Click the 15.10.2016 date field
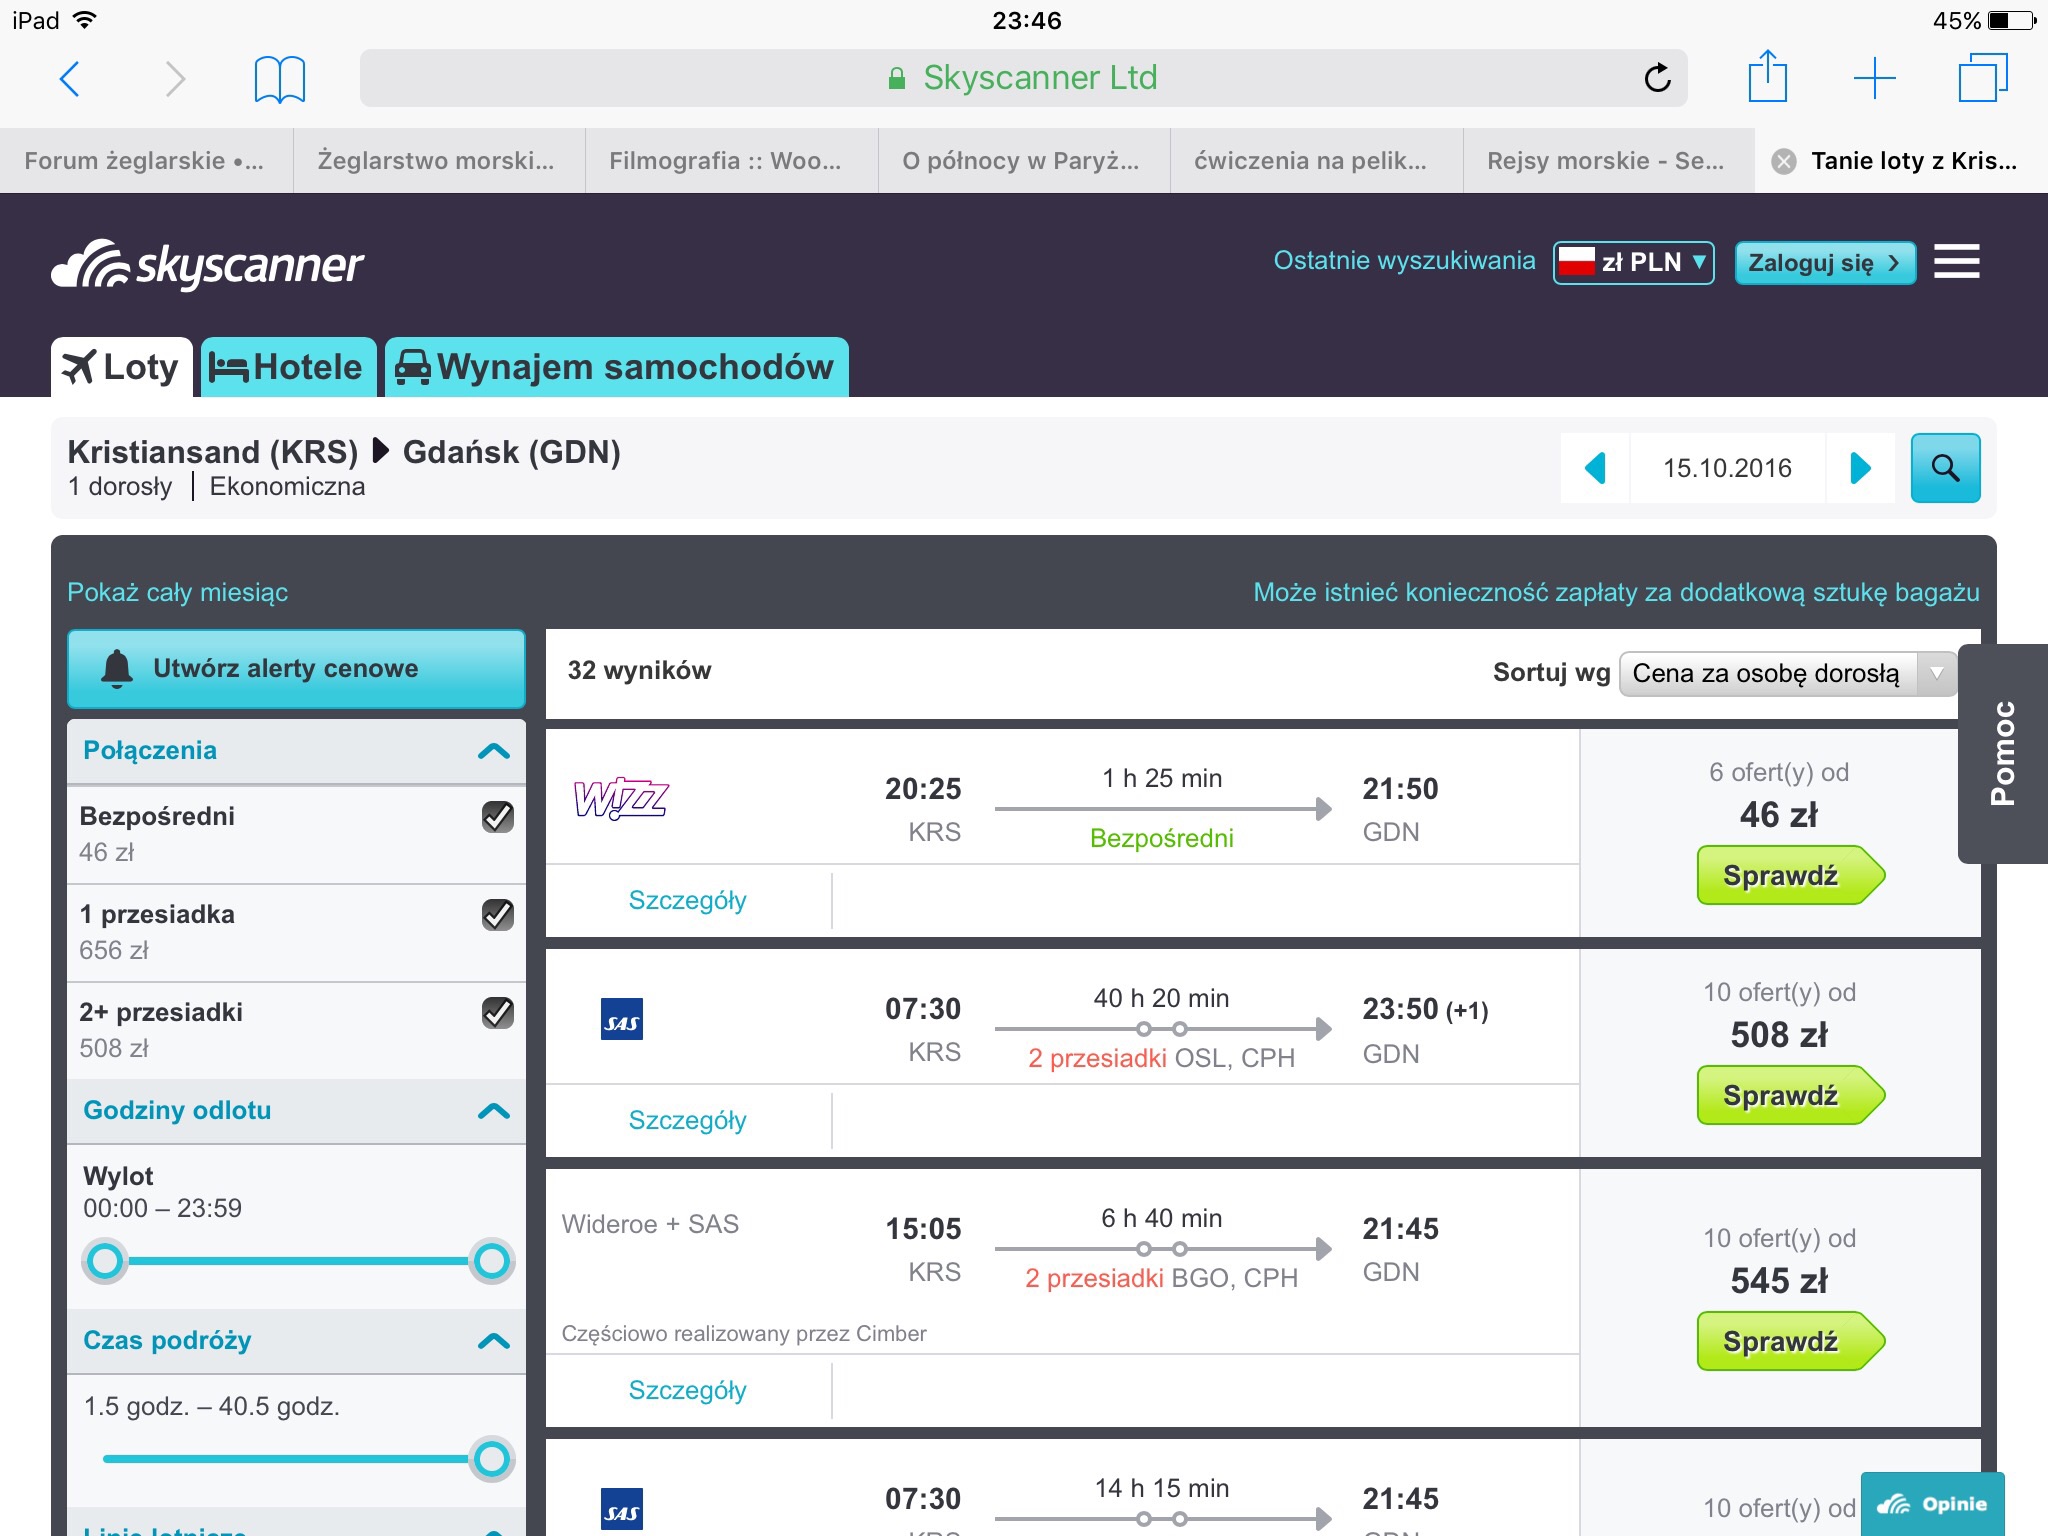Viewport: 2048px width, 1536px height. (1727, 468)
